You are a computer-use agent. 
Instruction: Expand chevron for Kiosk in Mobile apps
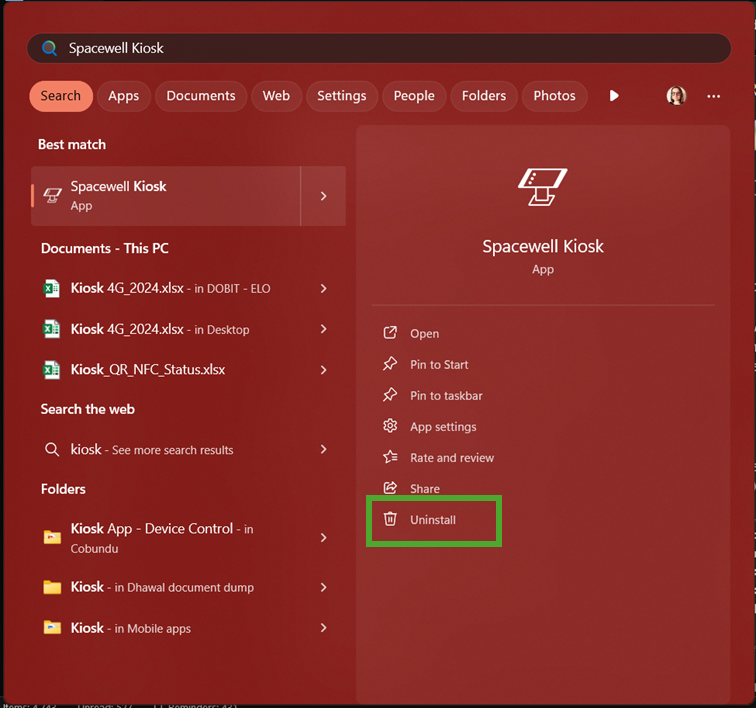click(324, 628)
